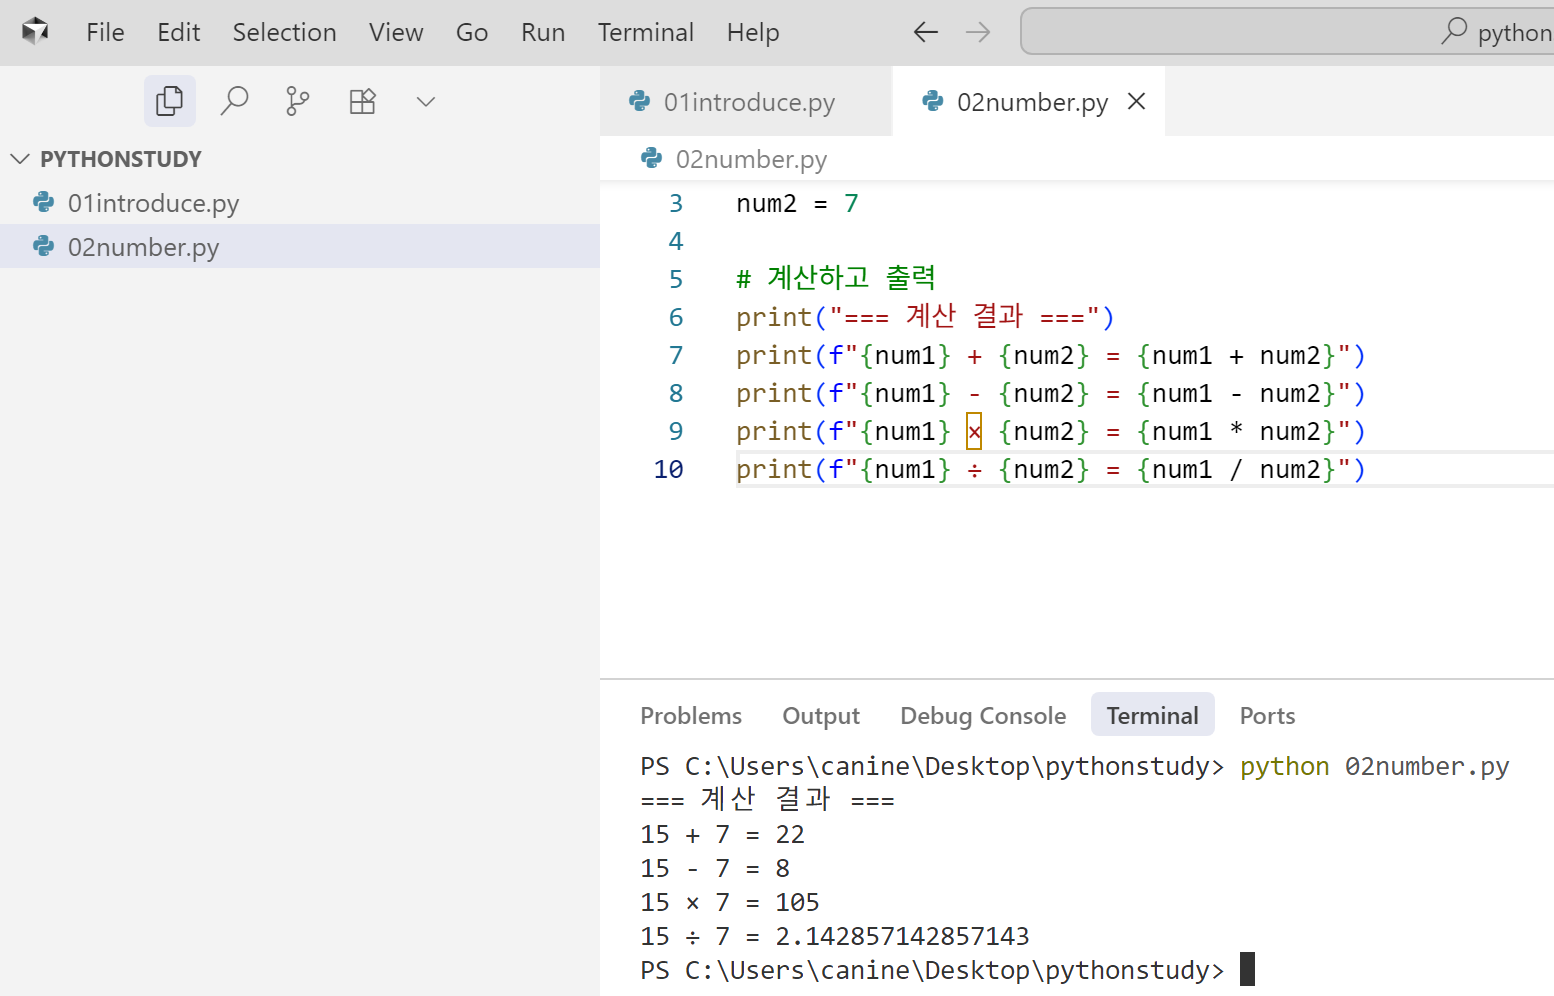Close the 02number.py editor tab
Image resolution: width=1554 pixels, height=996 pixels.
click(x=1136, y=101)
